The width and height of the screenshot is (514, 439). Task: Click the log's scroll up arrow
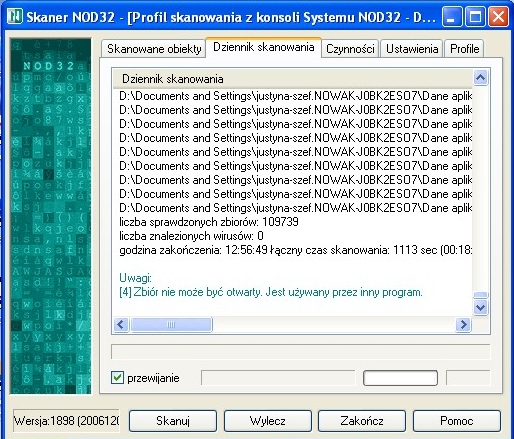480,78
